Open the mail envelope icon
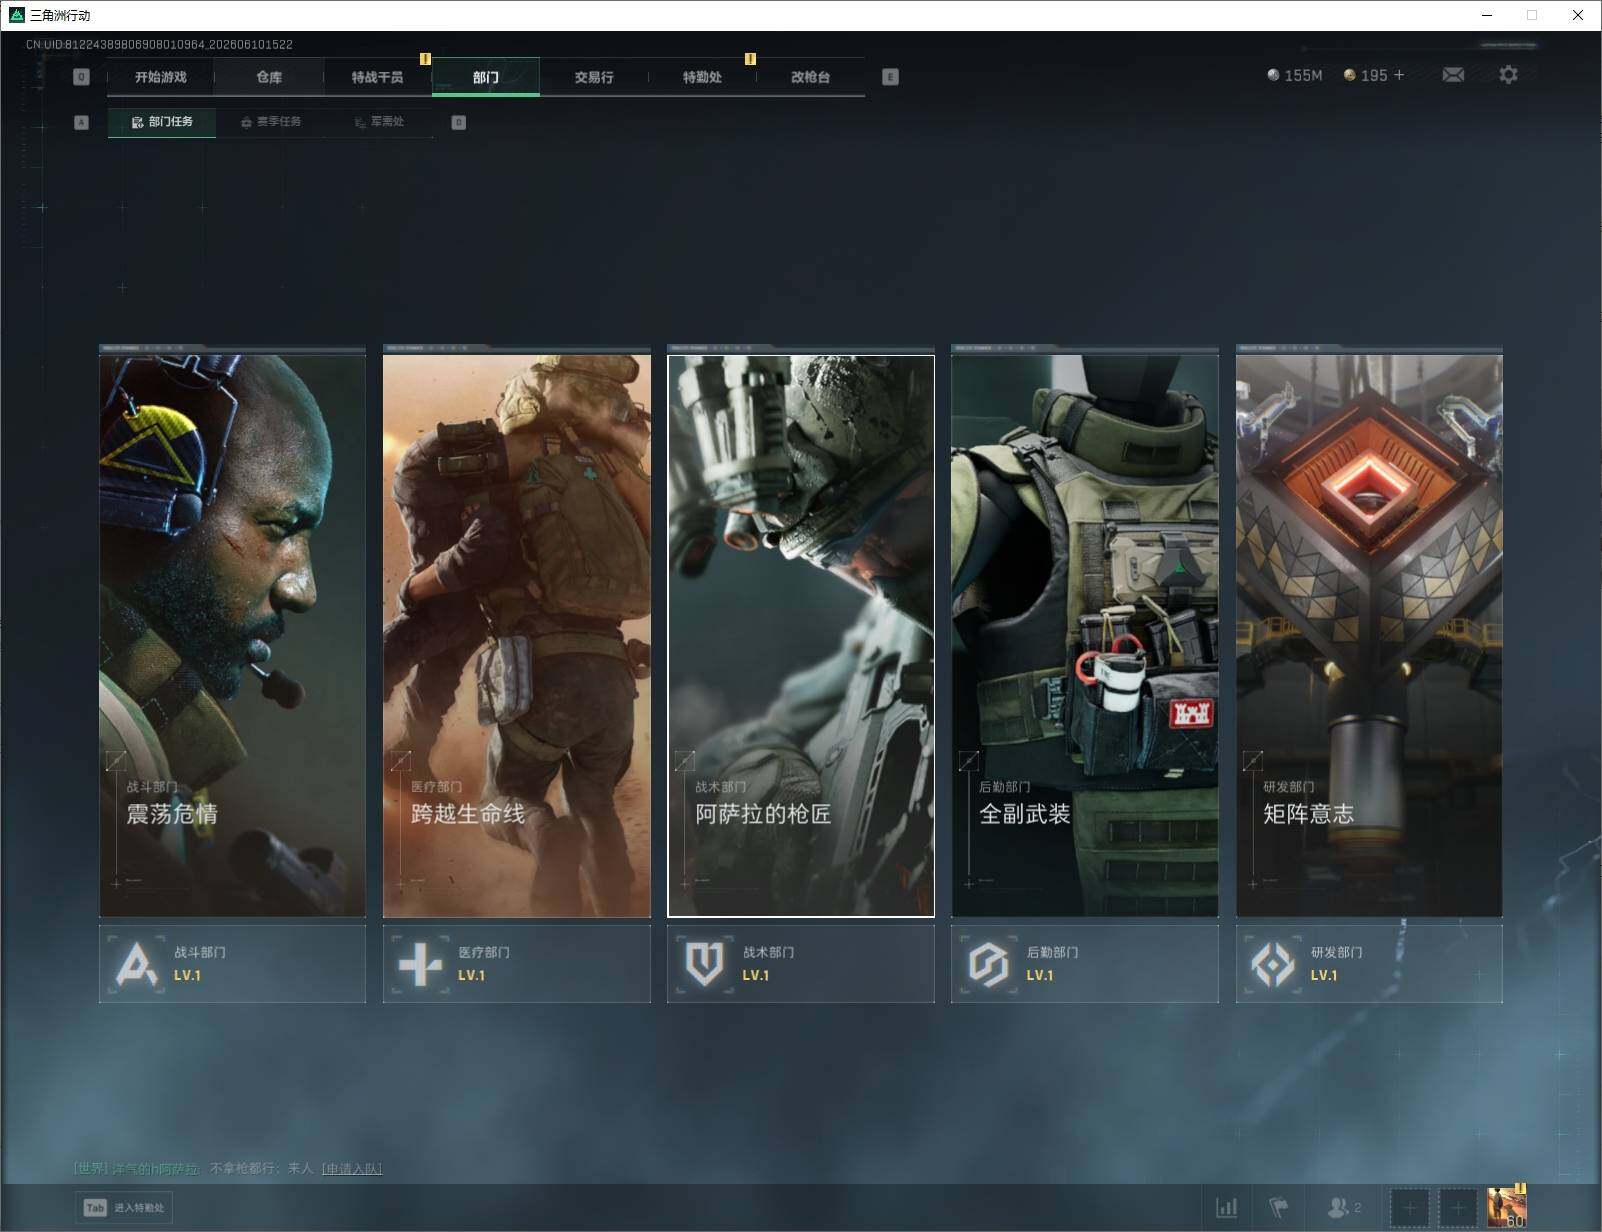The width and height of the screenshot is (1602, 1232). click(x=1453, y=75)
